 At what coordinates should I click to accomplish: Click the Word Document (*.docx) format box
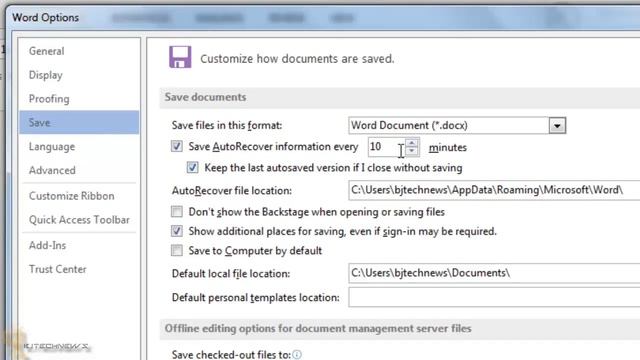pyautogui.click(x=449, y=126)
